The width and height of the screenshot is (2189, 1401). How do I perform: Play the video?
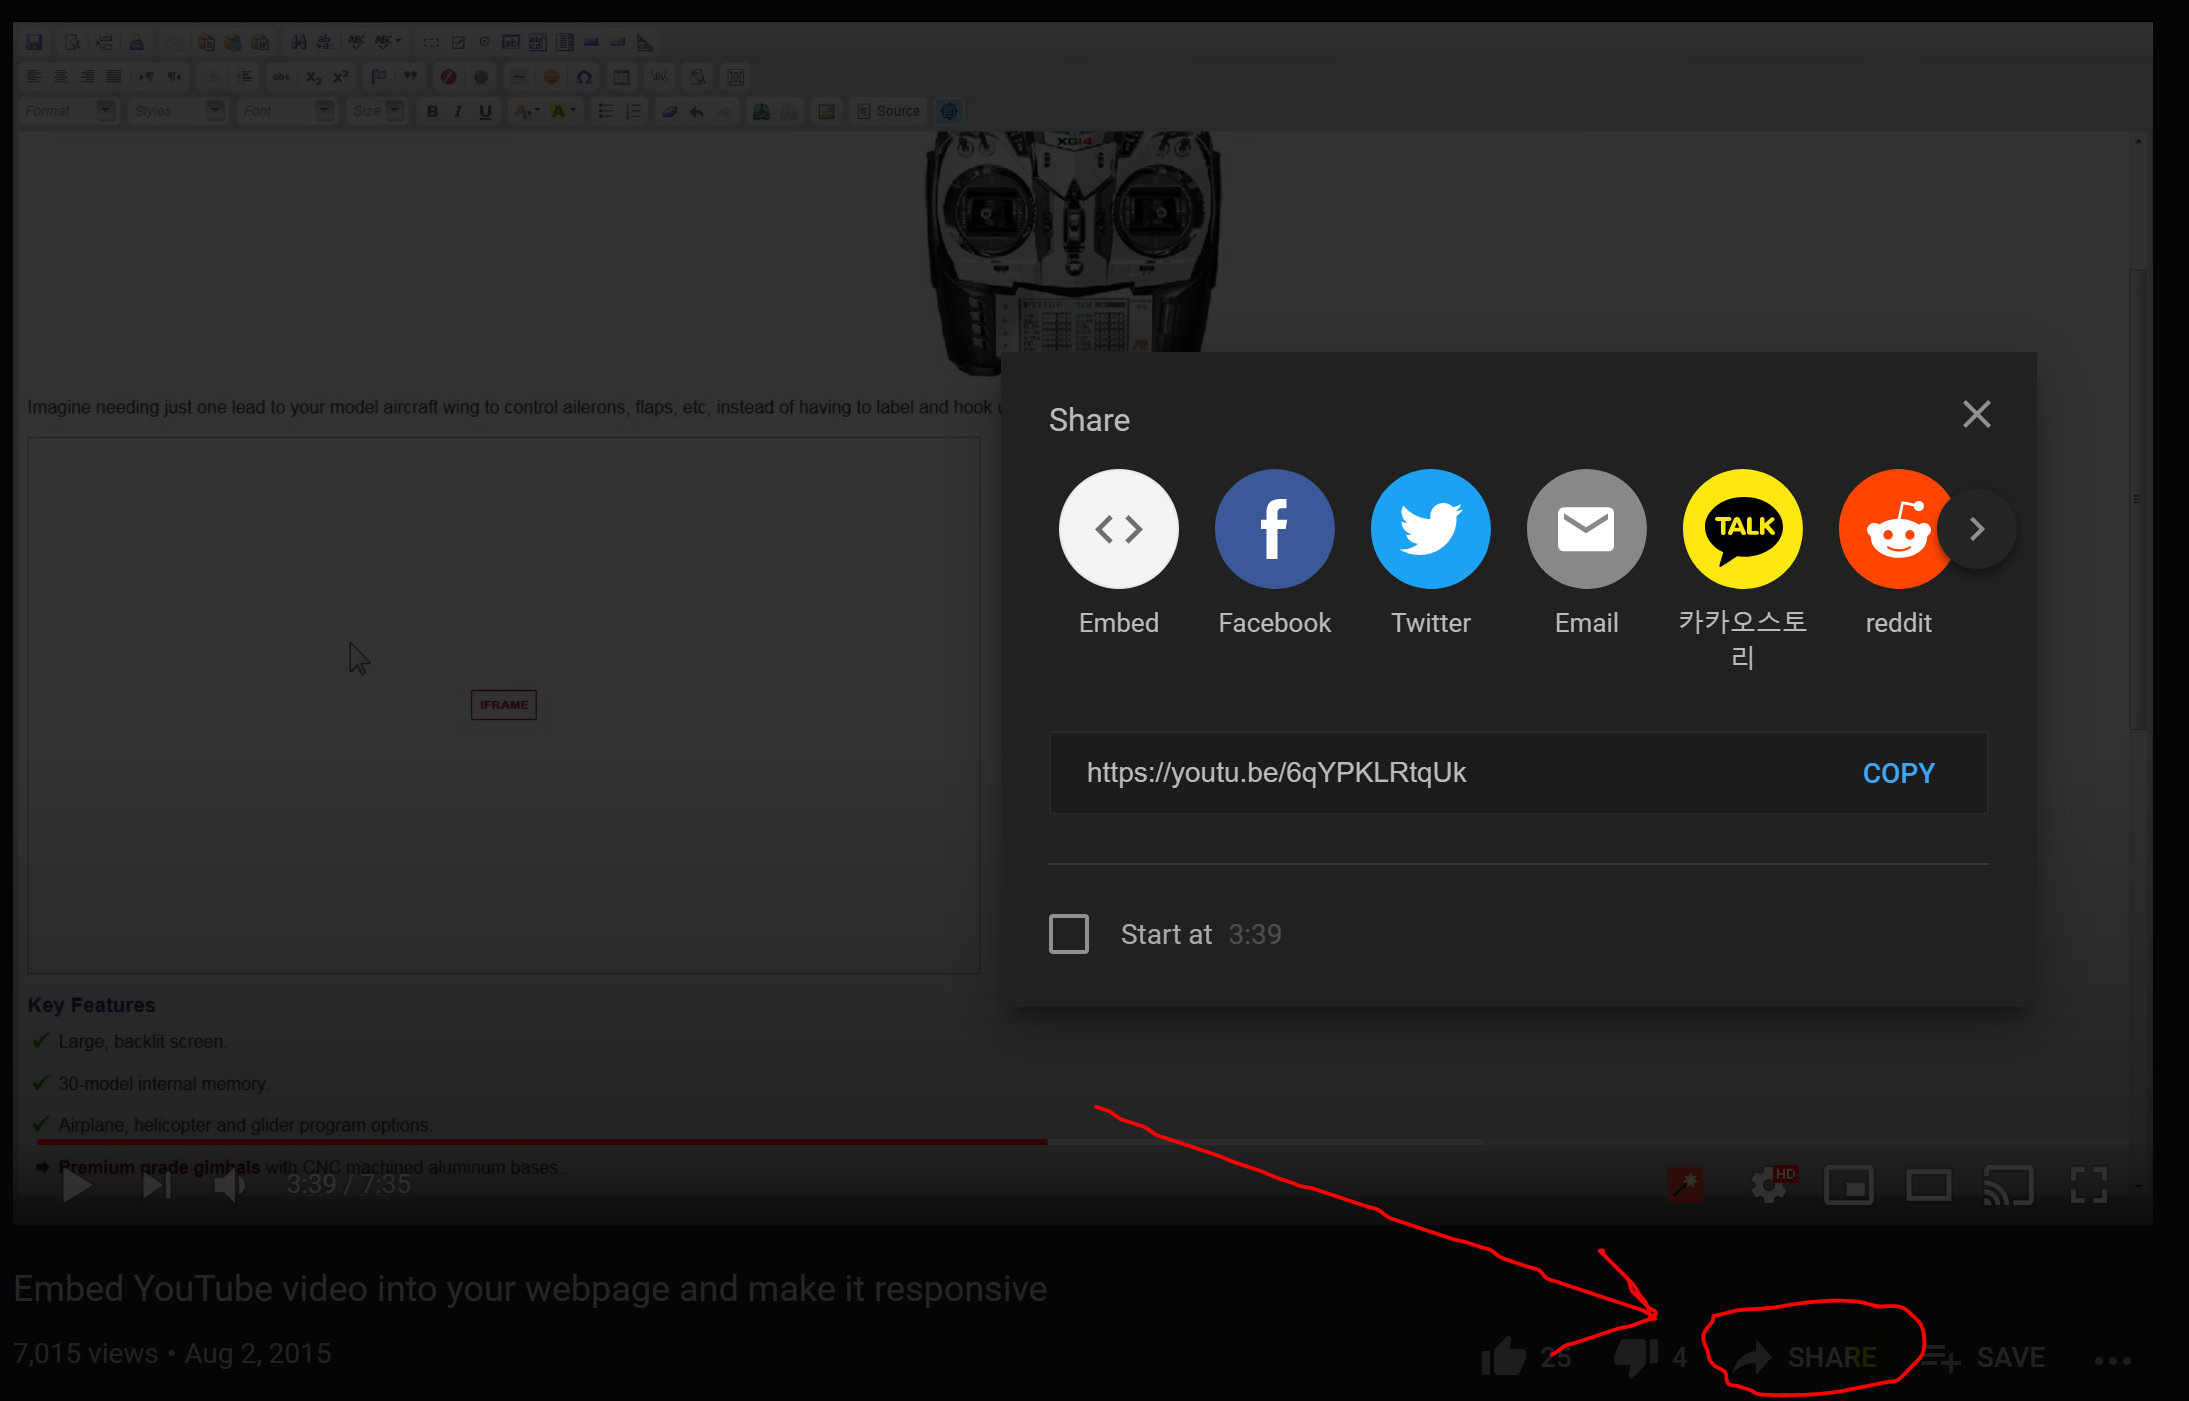[x=77, y=1186]
